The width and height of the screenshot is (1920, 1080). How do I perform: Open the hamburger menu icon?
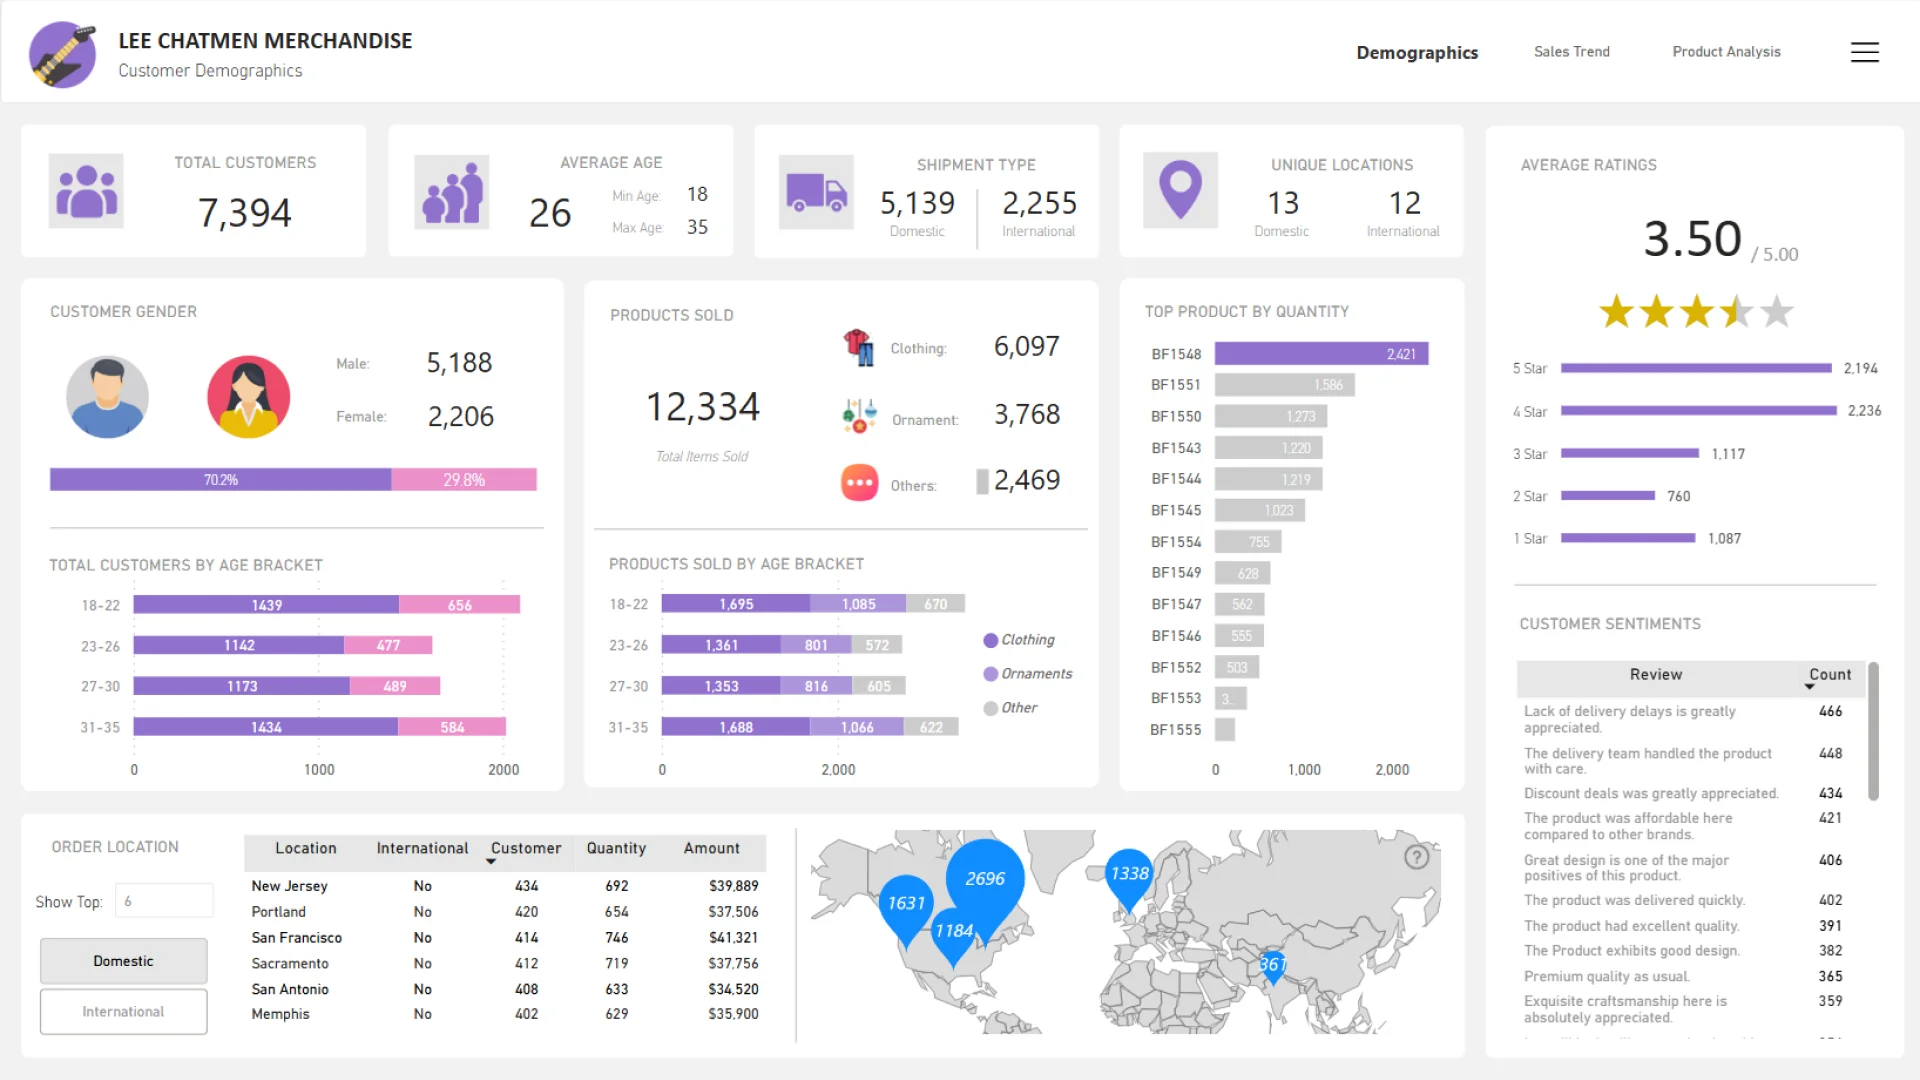coord(1864,52)
